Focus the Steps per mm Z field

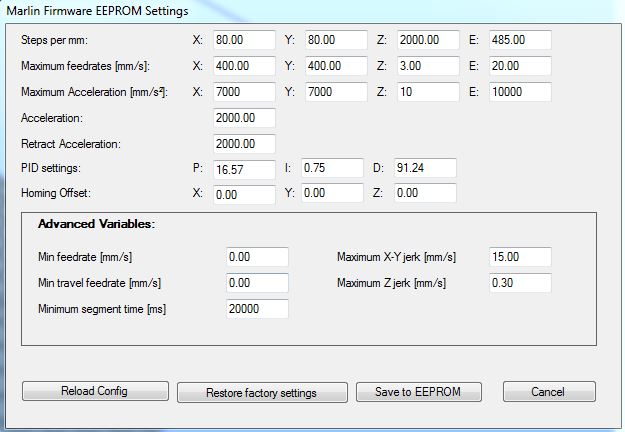tap(427, 41)
